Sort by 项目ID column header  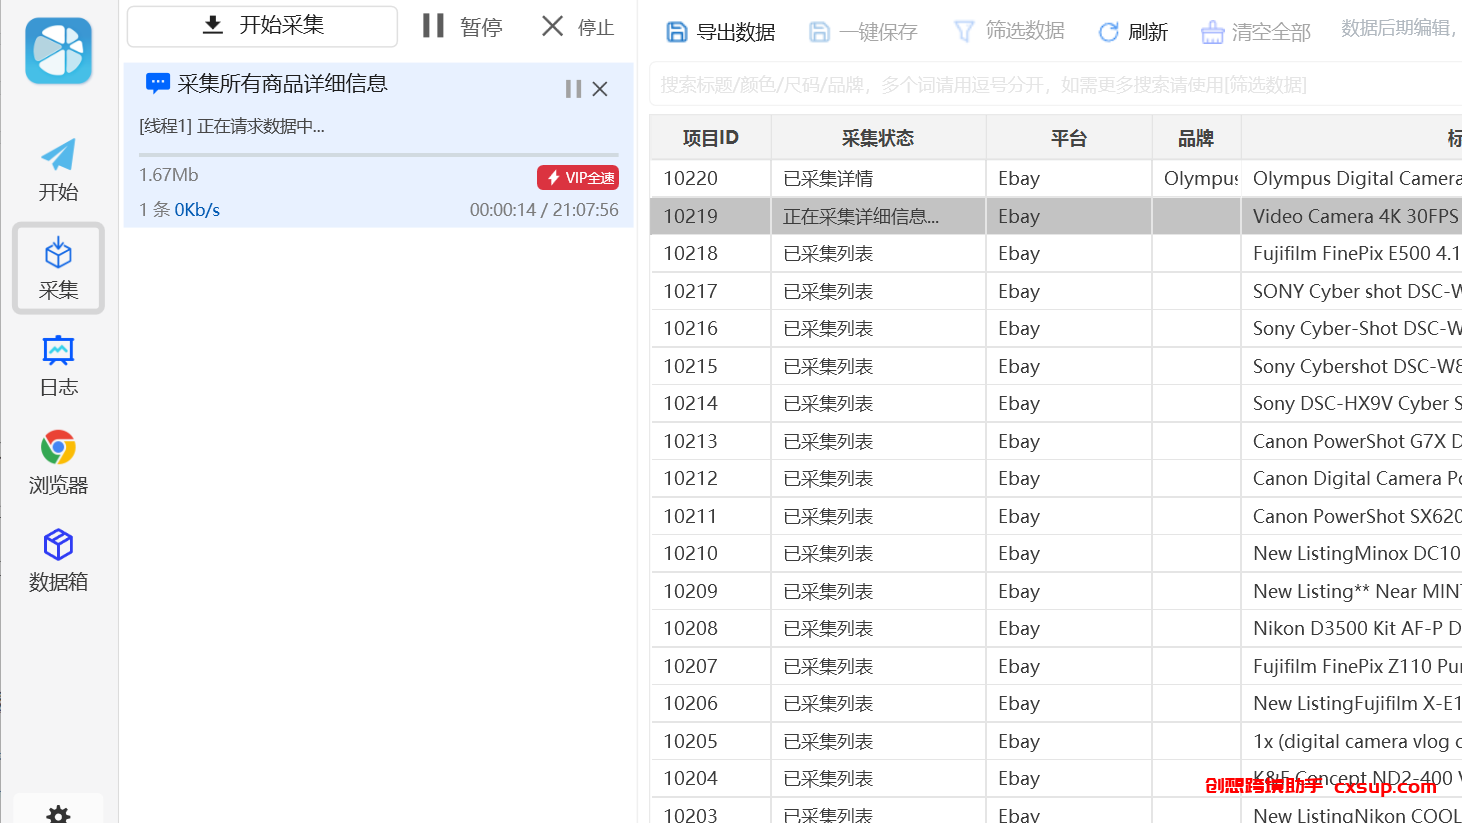710,138
